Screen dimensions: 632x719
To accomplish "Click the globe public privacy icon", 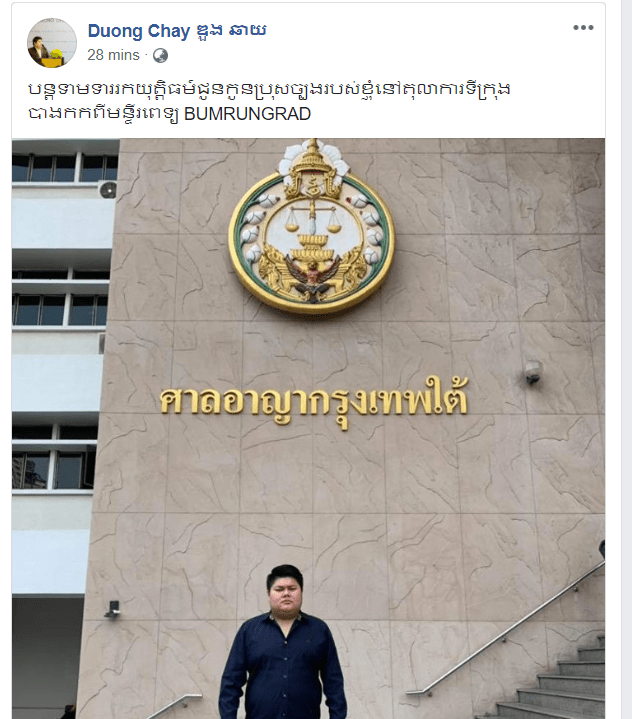I will coord(160,55).
